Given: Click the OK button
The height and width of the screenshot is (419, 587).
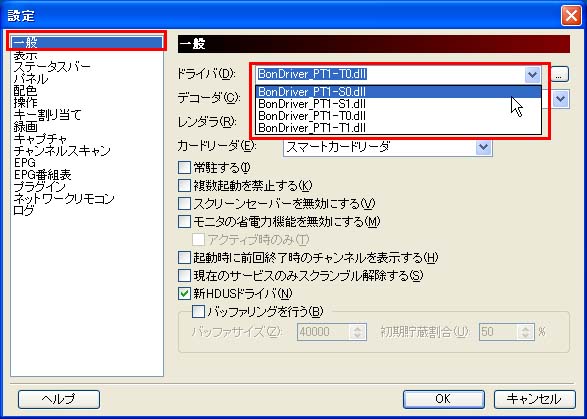Looking at the screenshot, I should [x=443, y=399].
